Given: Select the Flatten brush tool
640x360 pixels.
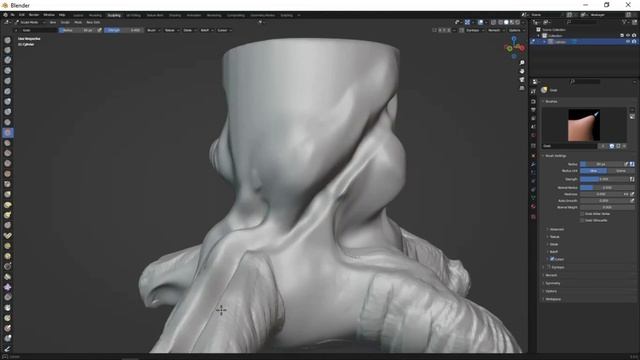Looking at the screenshot, I should click(7, 143).
